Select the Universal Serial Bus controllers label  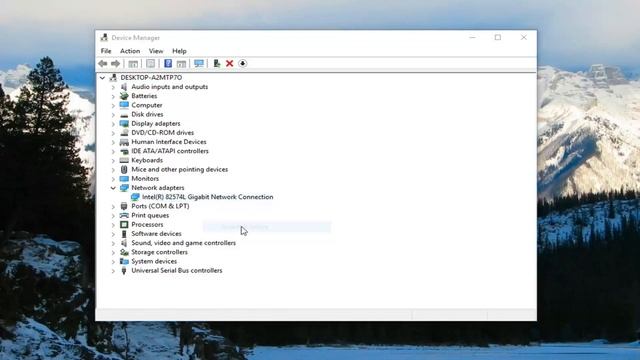[177, 270]
